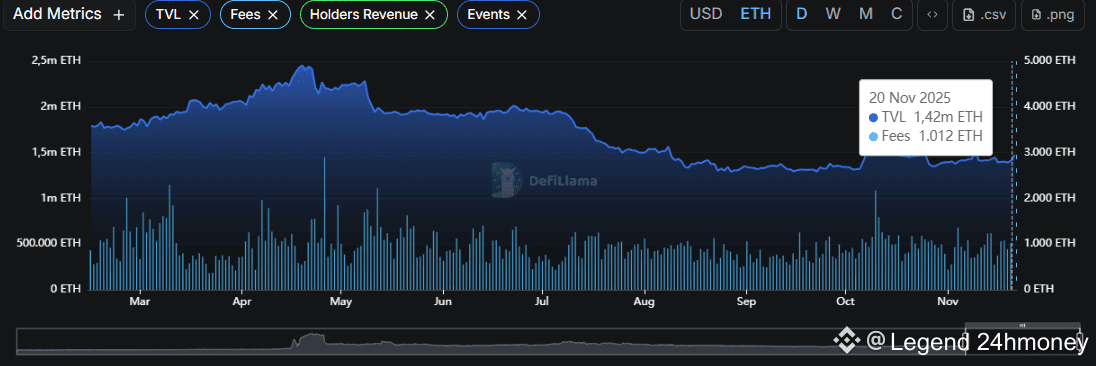Screen dimensions: 1096x366
Task: Click the Jun x-axis label
Action: pyautogui.click(x=443, y=302)
